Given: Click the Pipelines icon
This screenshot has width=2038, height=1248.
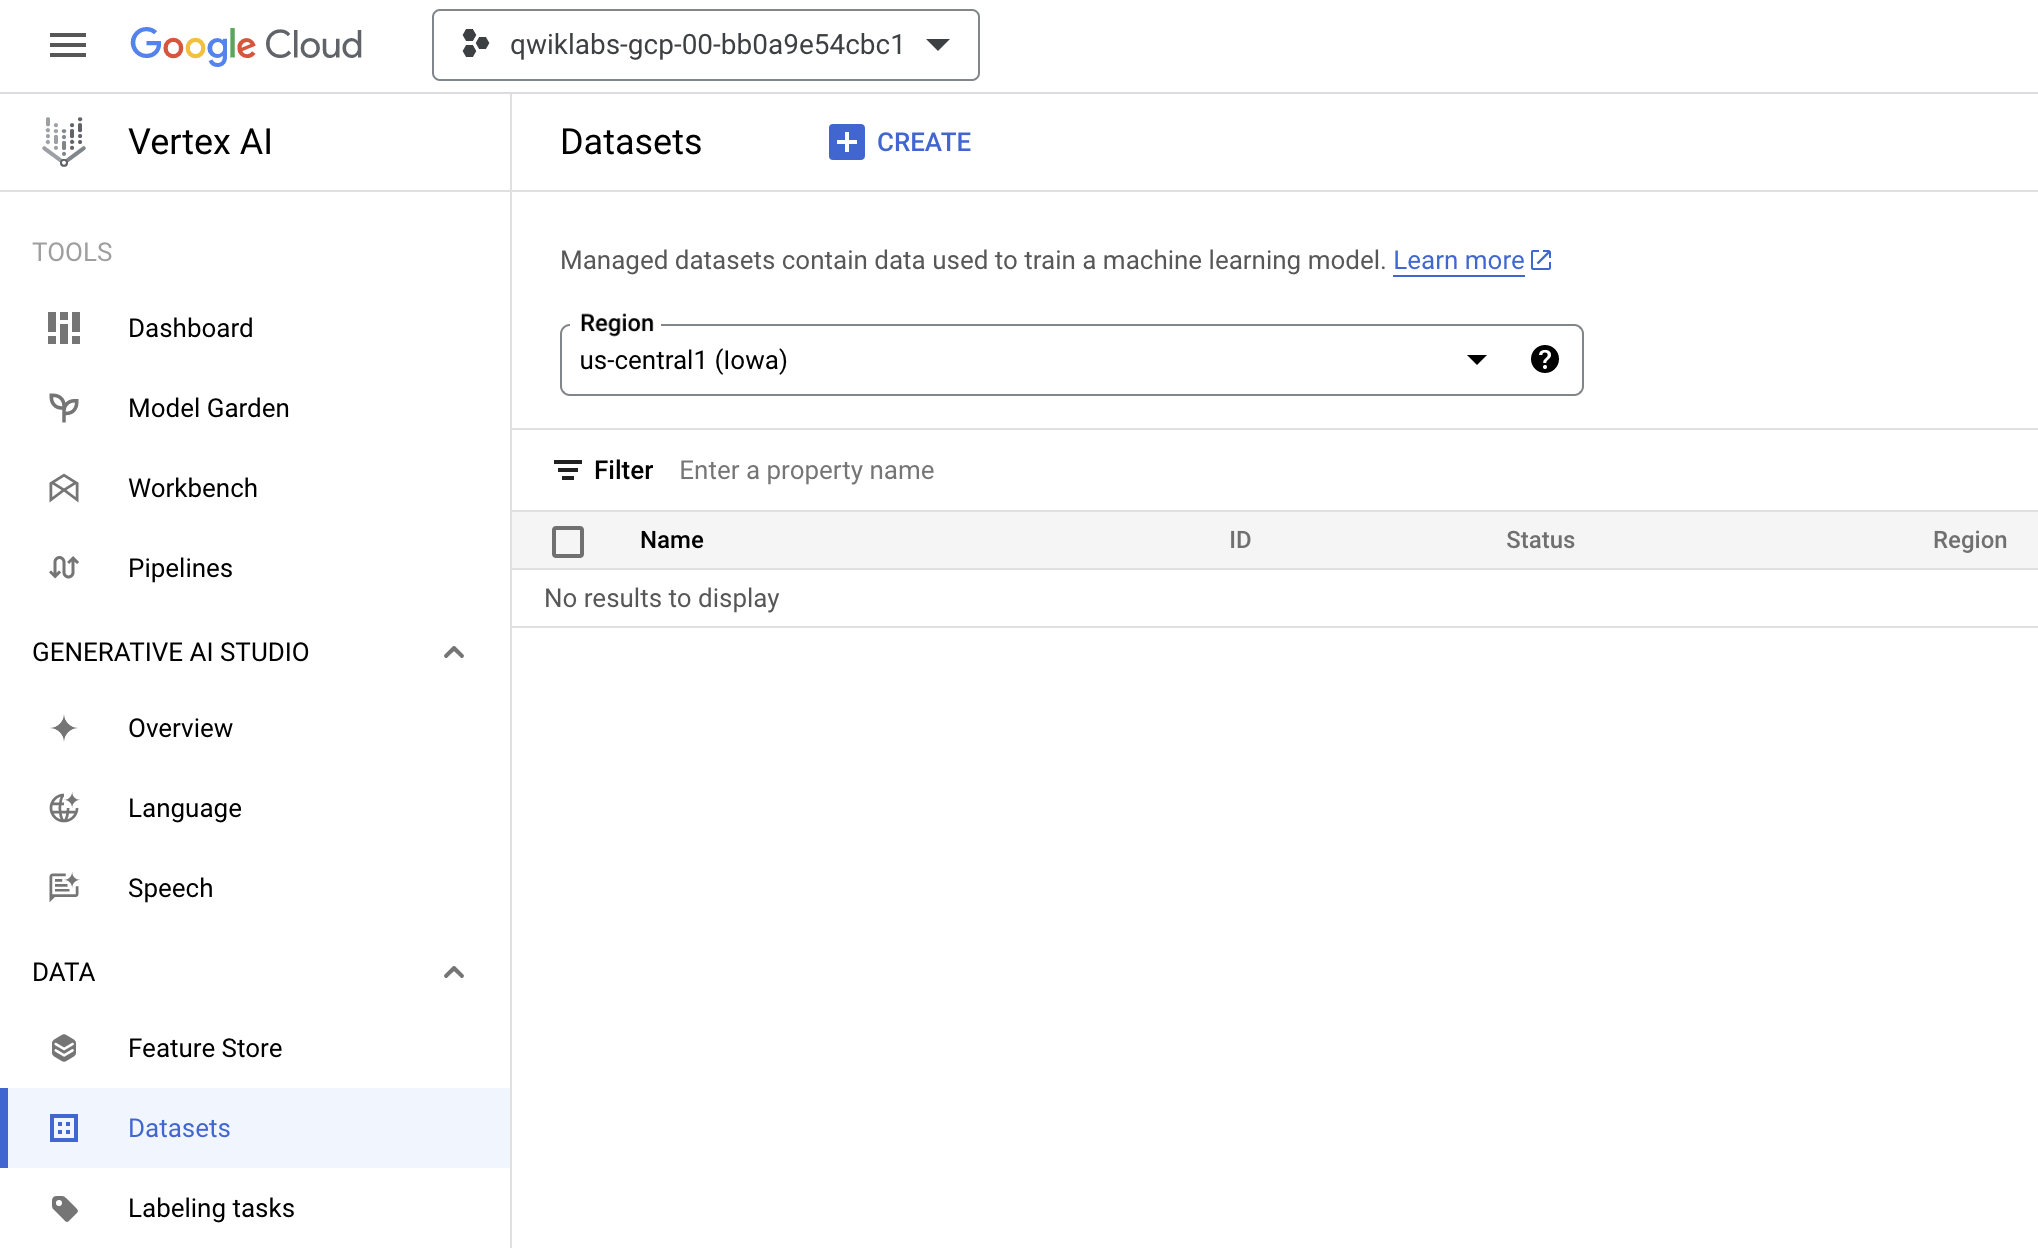Looking at the screenshot, I should 64,568.
